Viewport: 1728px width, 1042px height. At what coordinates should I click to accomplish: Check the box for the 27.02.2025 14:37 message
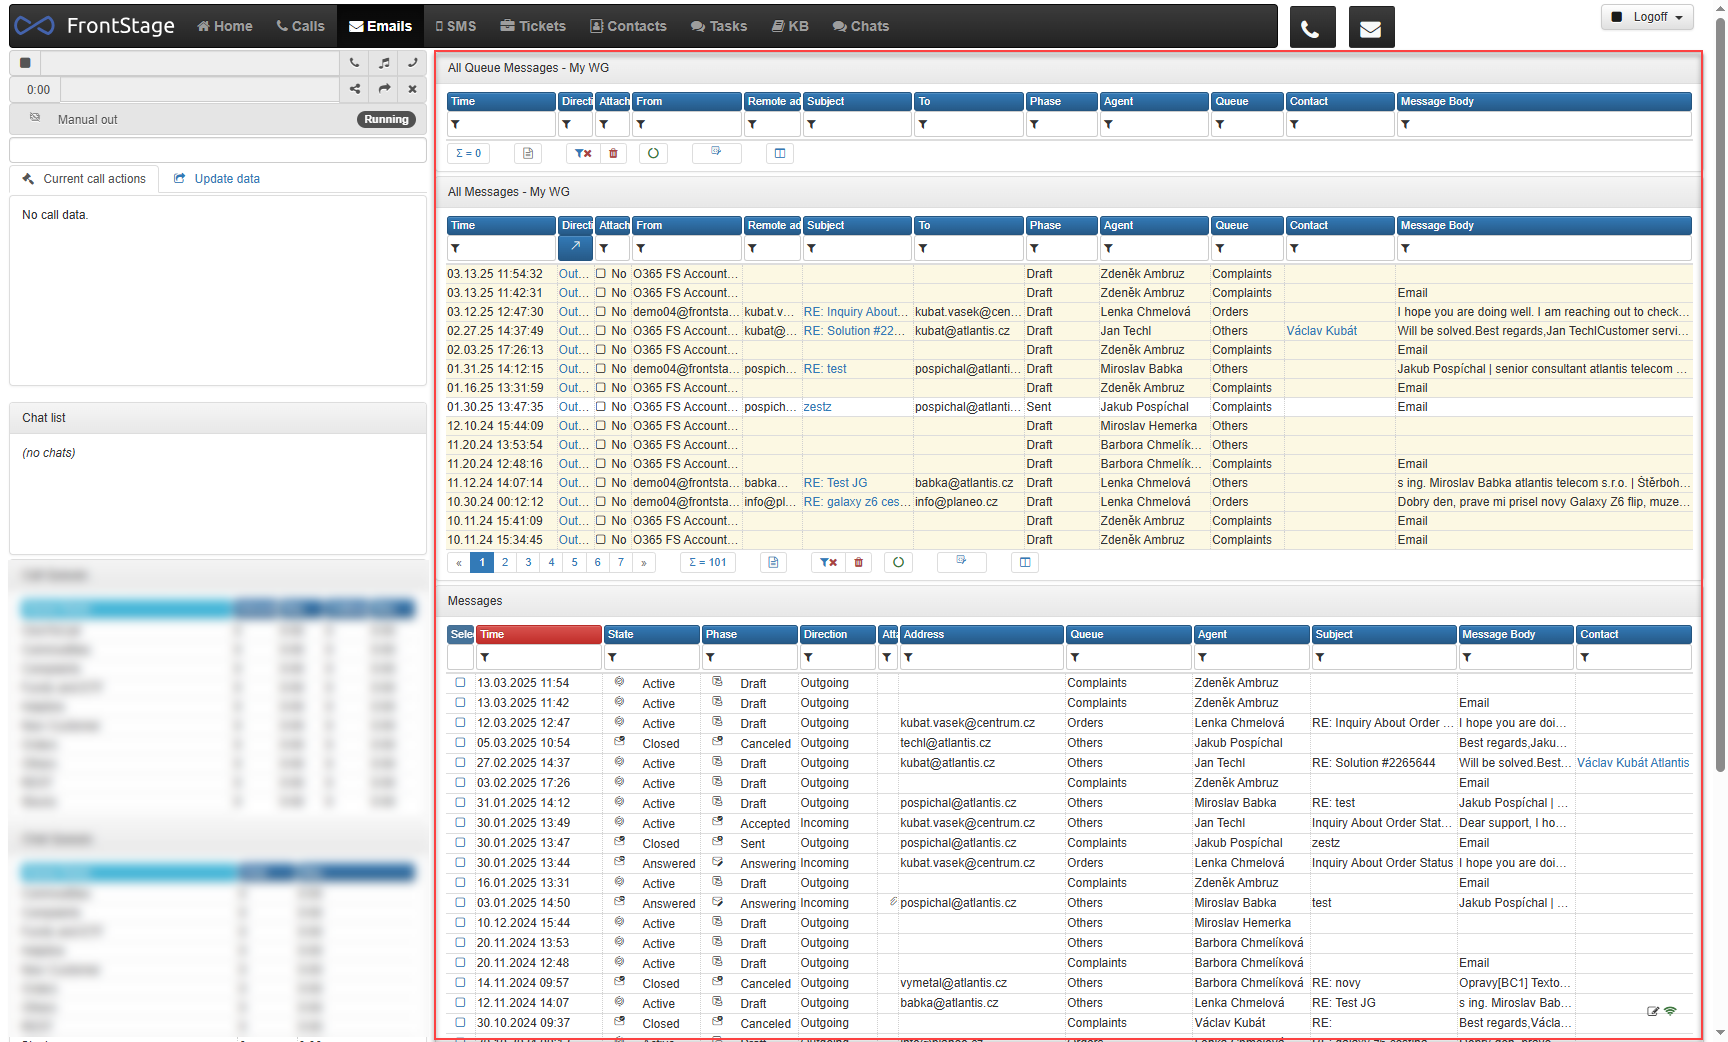(x=460, y=763)
